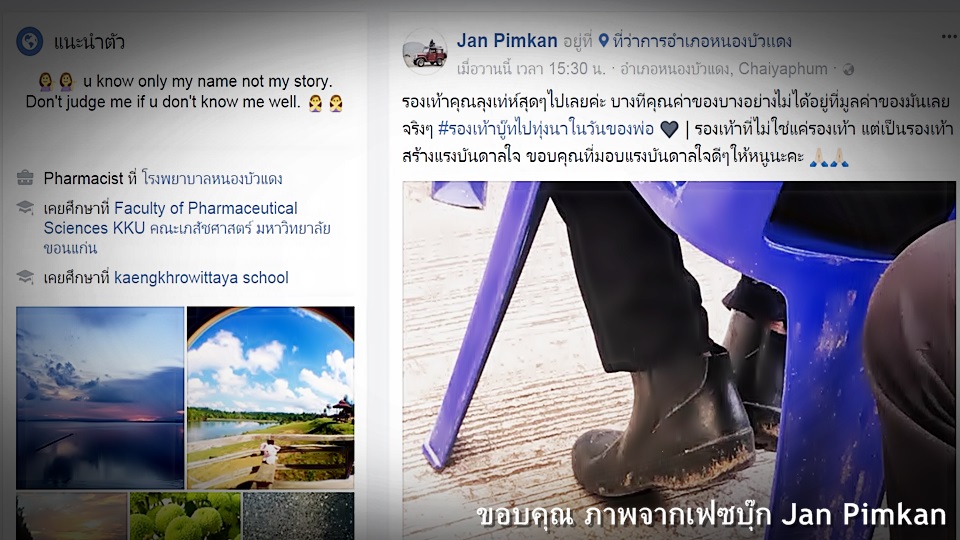Click the graduation cap icon beside Faculty
960x540 pixels.
pos(25,207)
